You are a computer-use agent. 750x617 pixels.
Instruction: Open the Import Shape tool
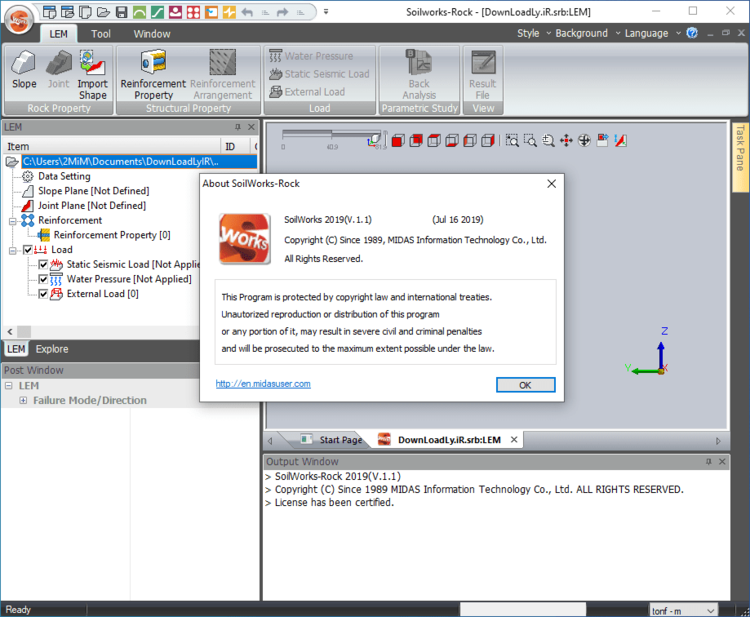pos(92,75)
